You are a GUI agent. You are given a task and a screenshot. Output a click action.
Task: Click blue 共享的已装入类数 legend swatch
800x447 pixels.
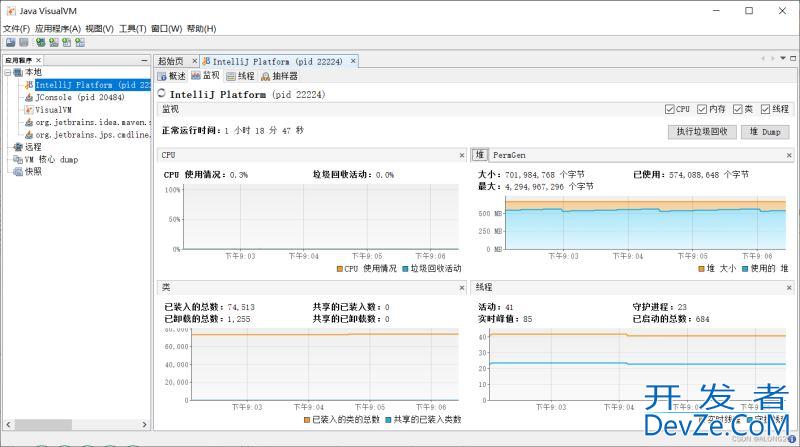388,419
